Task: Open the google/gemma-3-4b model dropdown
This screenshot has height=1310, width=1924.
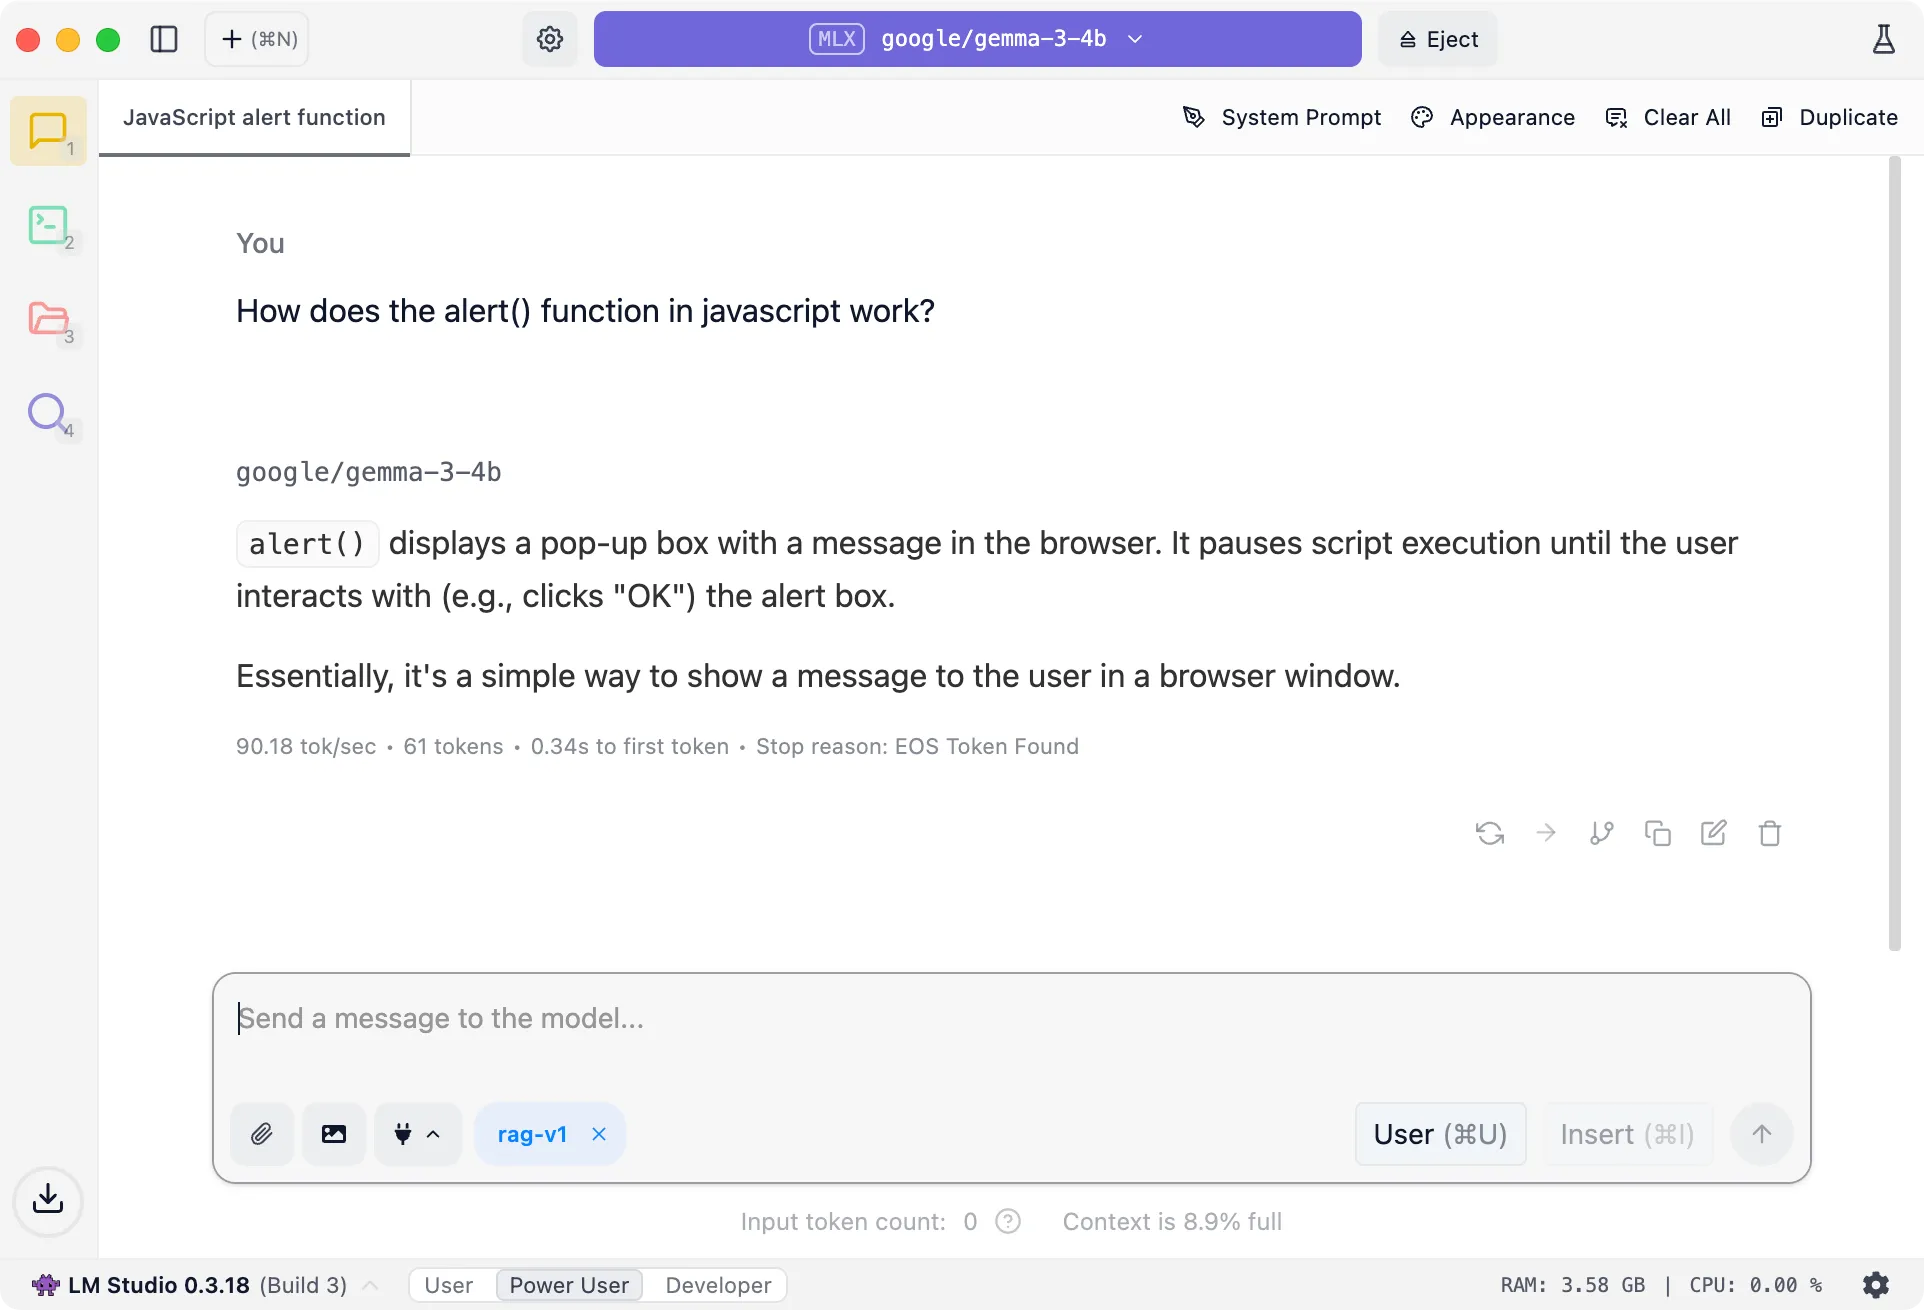Action: click(x=977, y=39)
